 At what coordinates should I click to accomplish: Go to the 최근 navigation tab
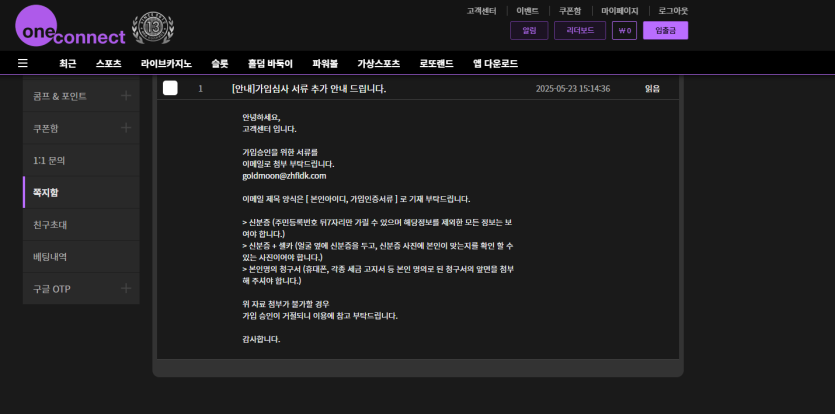click(x=68, y=63)
